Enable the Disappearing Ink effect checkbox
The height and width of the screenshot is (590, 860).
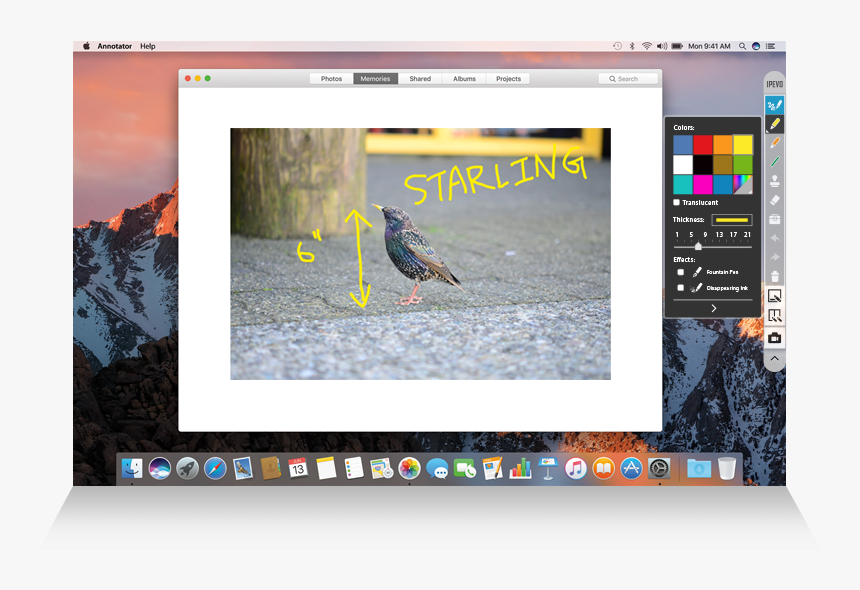point(681,288)
